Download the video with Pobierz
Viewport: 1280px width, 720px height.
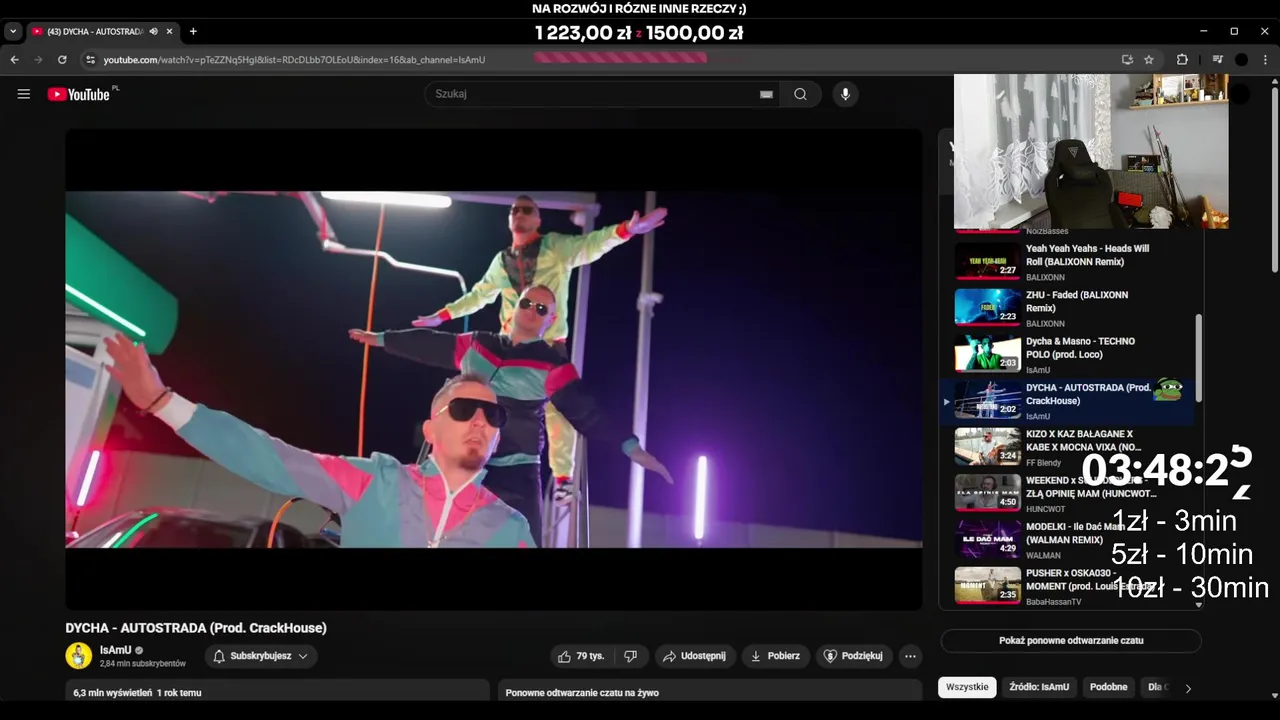776,656
